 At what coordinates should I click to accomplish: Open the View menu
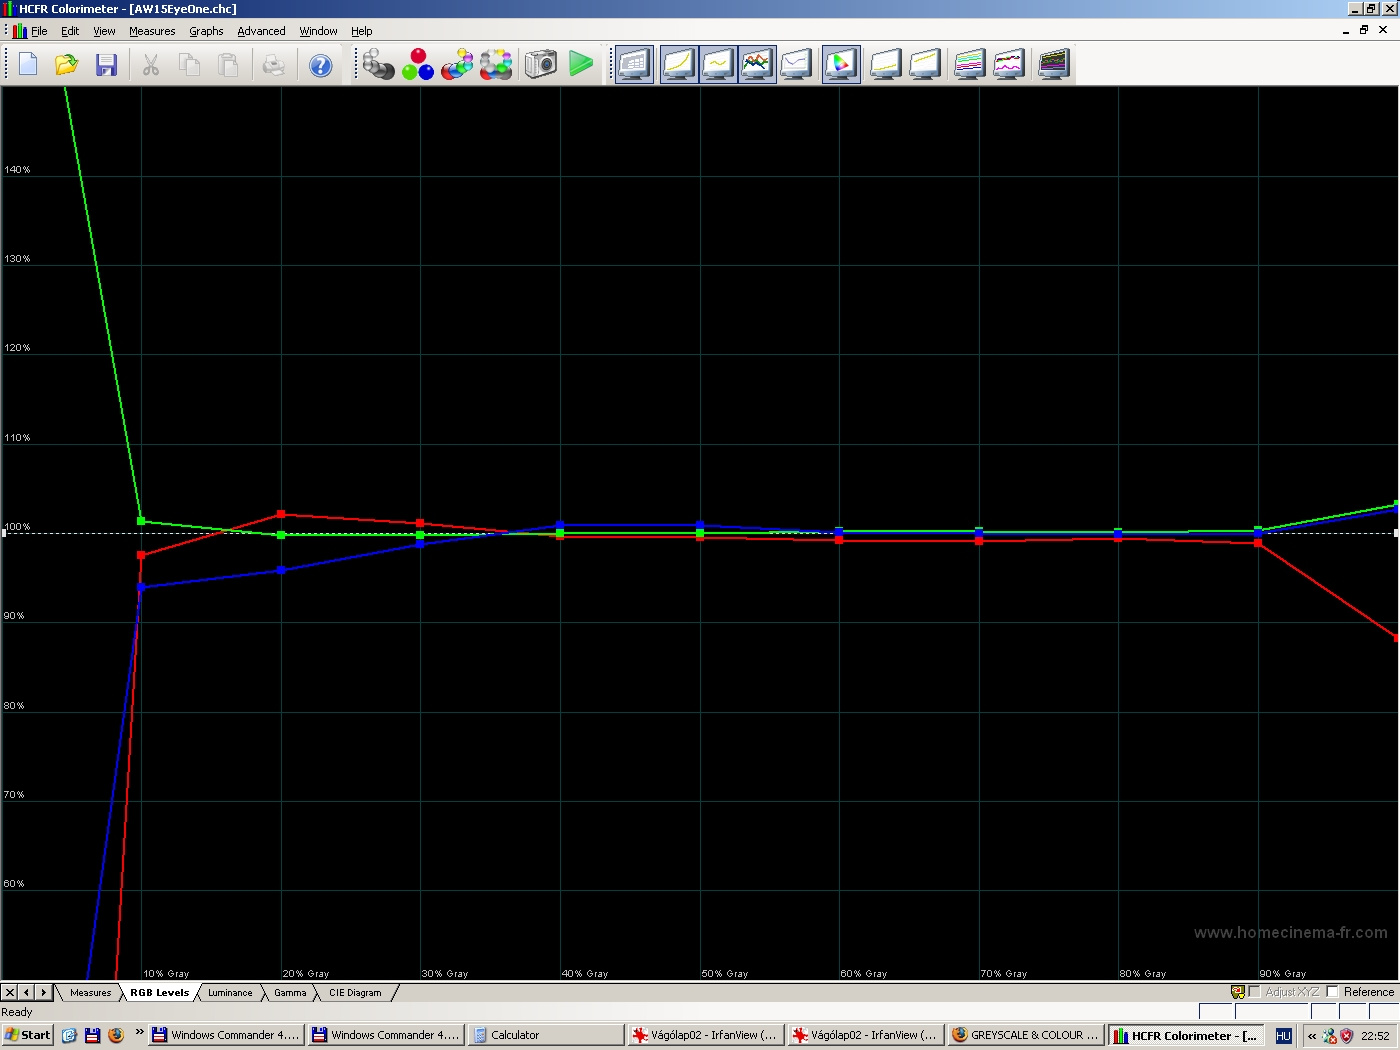(104, 31)
